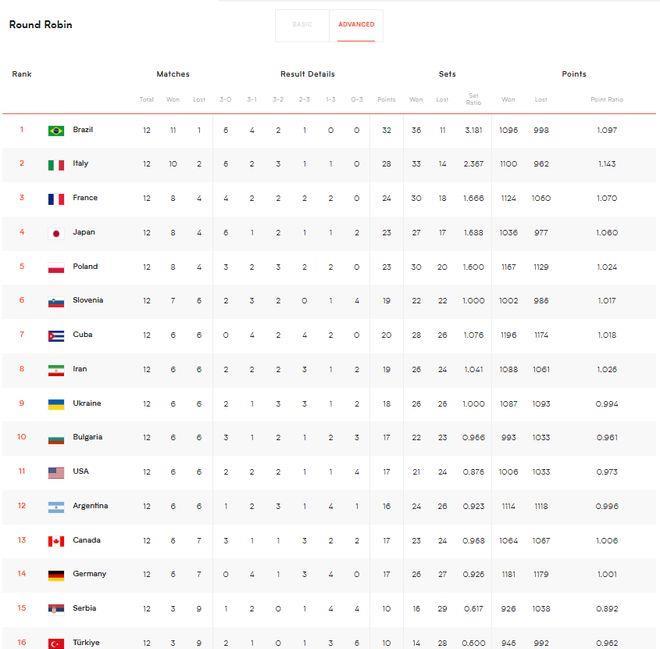Click the Set Ratio column header
This screenshot has height=649, width=660.
[x=474, y=99]
